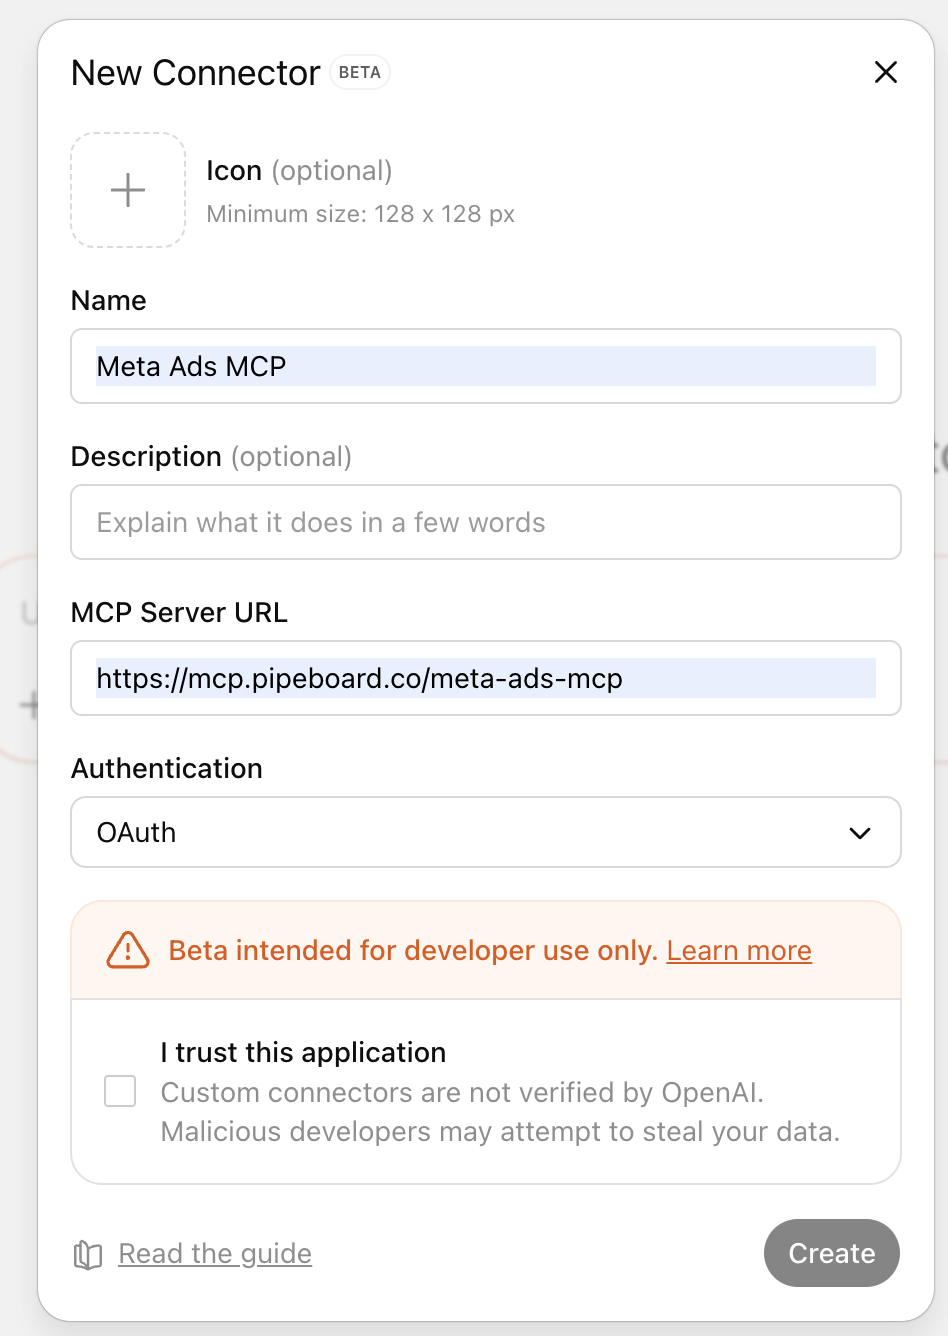Click the book icon beside Read the guide
The width and height of the screenshot is (948, 1336).
coord(88,1254)
